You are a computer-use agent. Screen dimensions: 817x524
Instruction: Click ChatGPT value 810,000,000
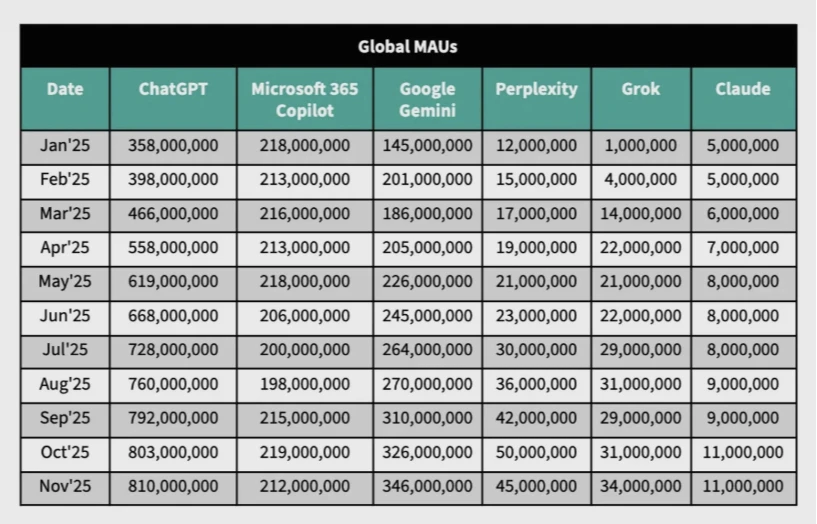click(x=173, y=486)
